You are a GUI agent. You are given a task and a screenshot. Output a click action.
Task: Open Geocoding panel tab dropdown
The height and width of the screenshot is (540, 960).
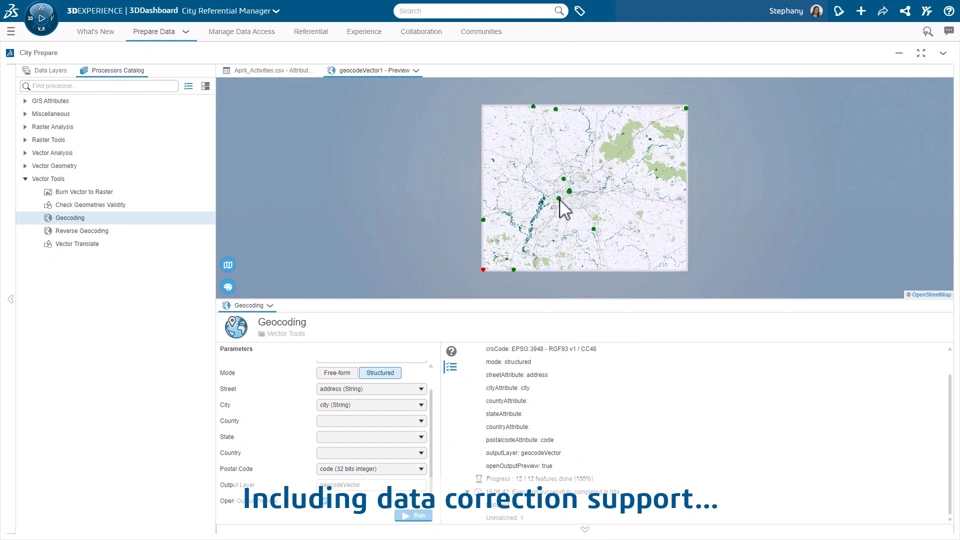click(269, 306)
